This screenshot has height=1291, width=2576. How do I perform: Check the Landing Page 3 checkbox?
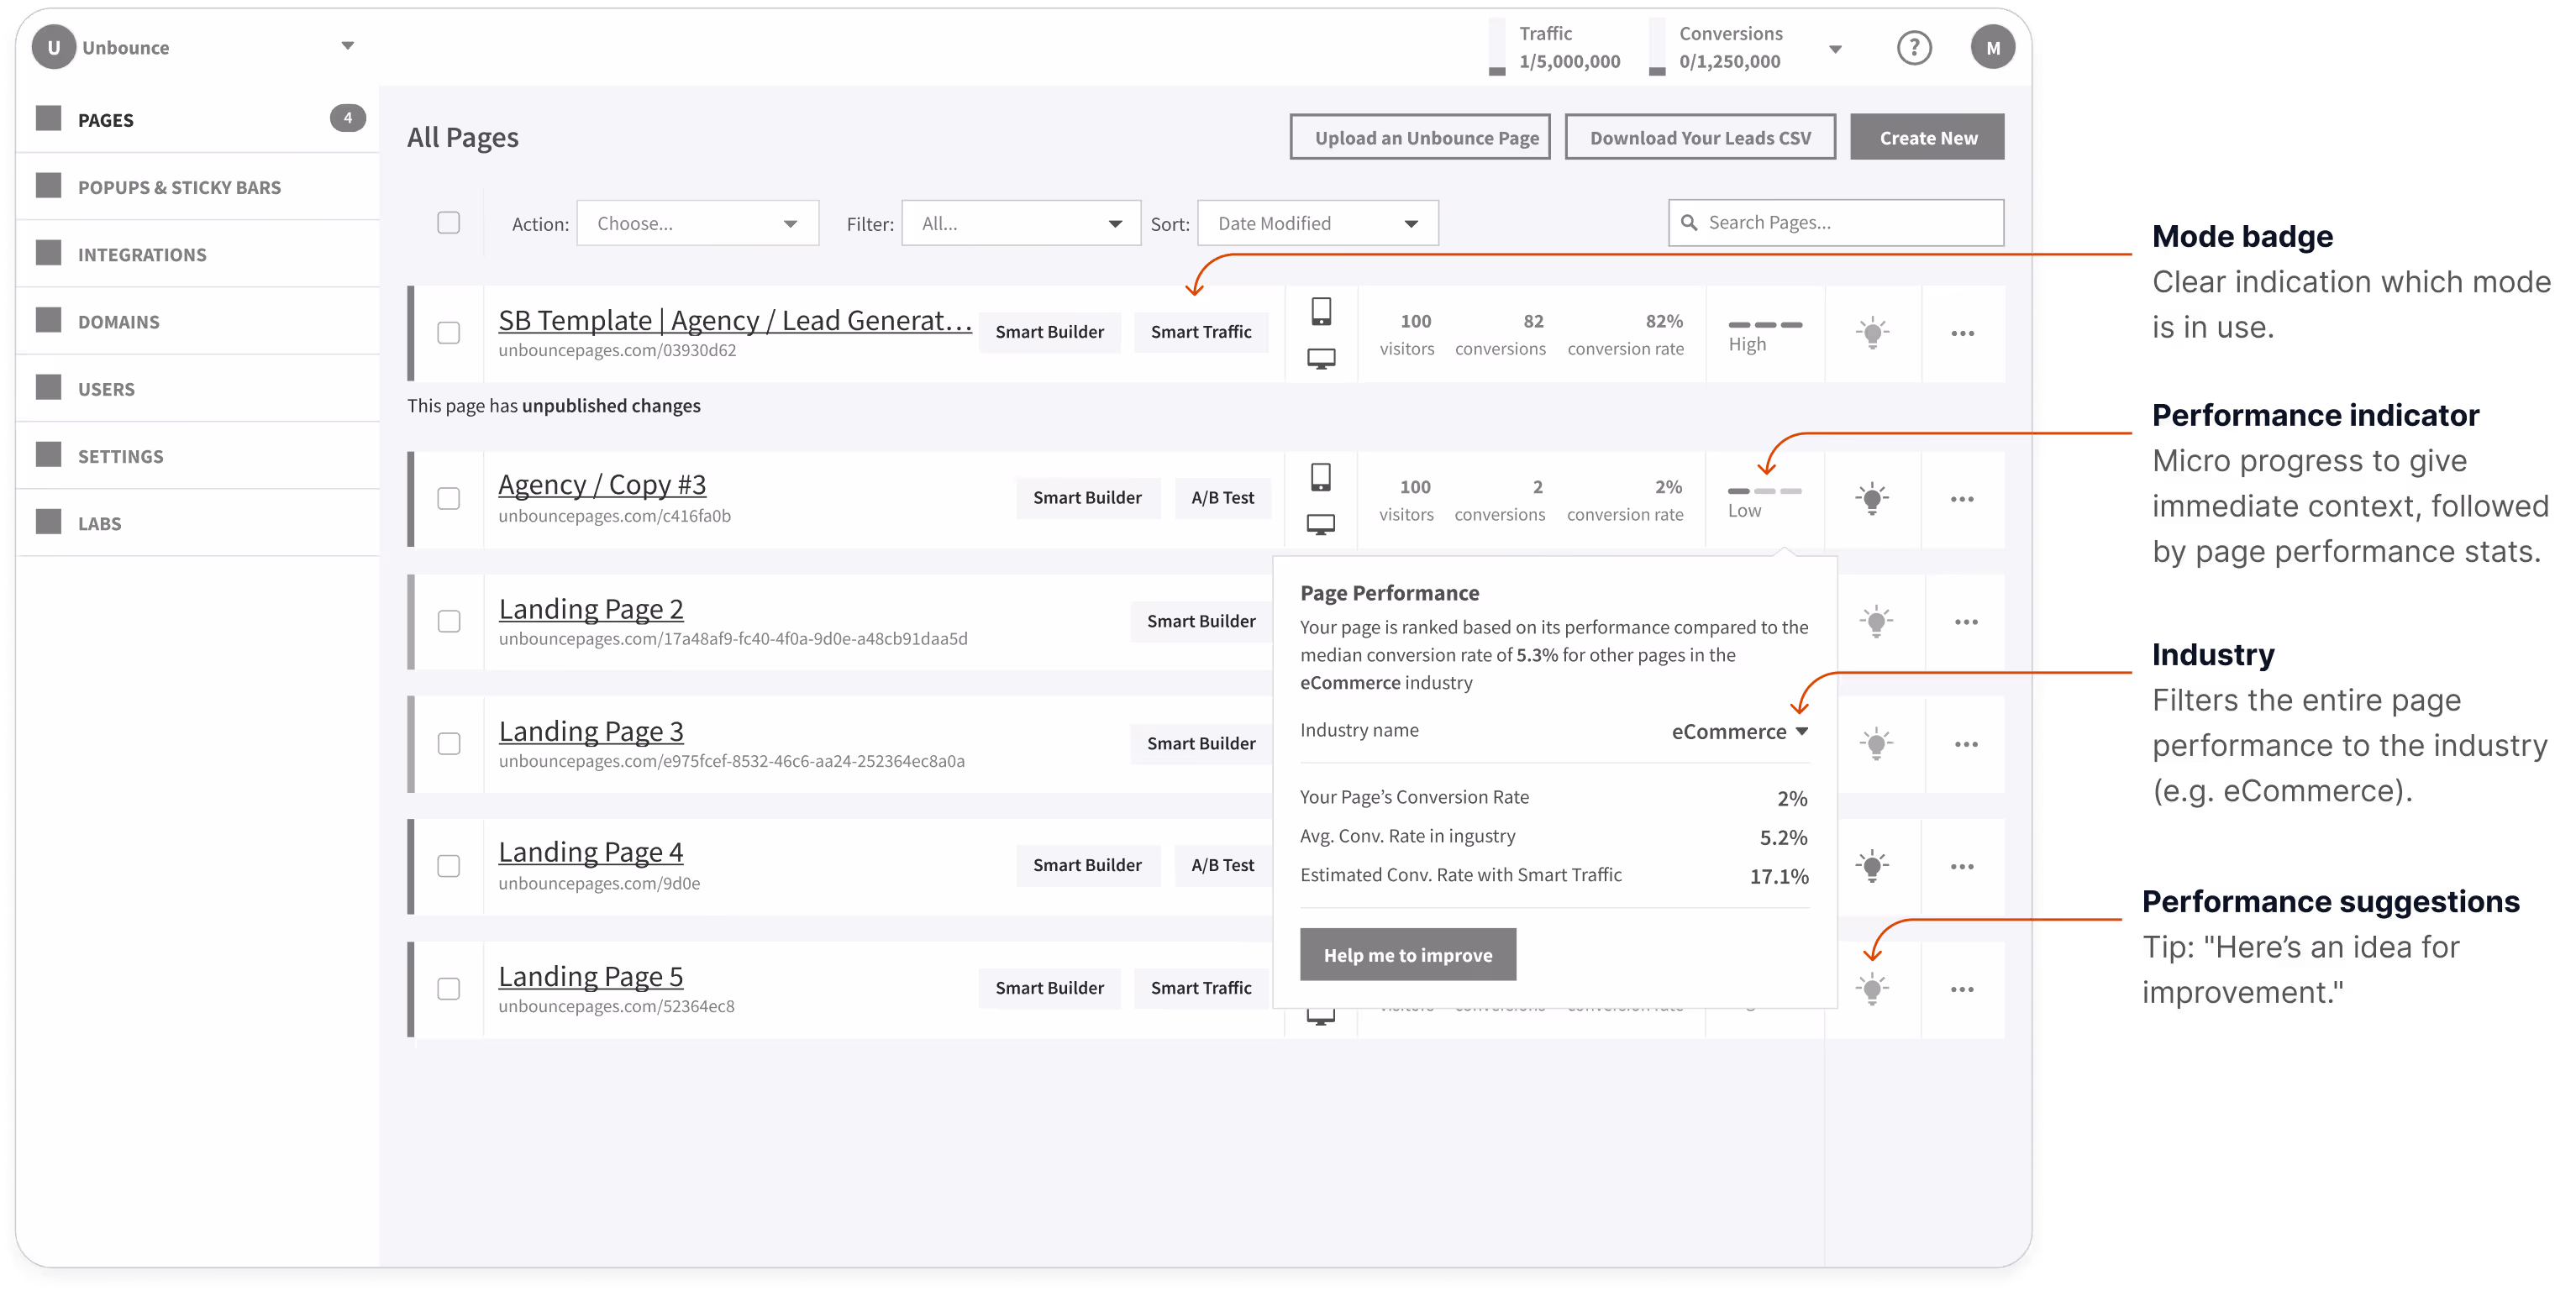tap(449, 744)
